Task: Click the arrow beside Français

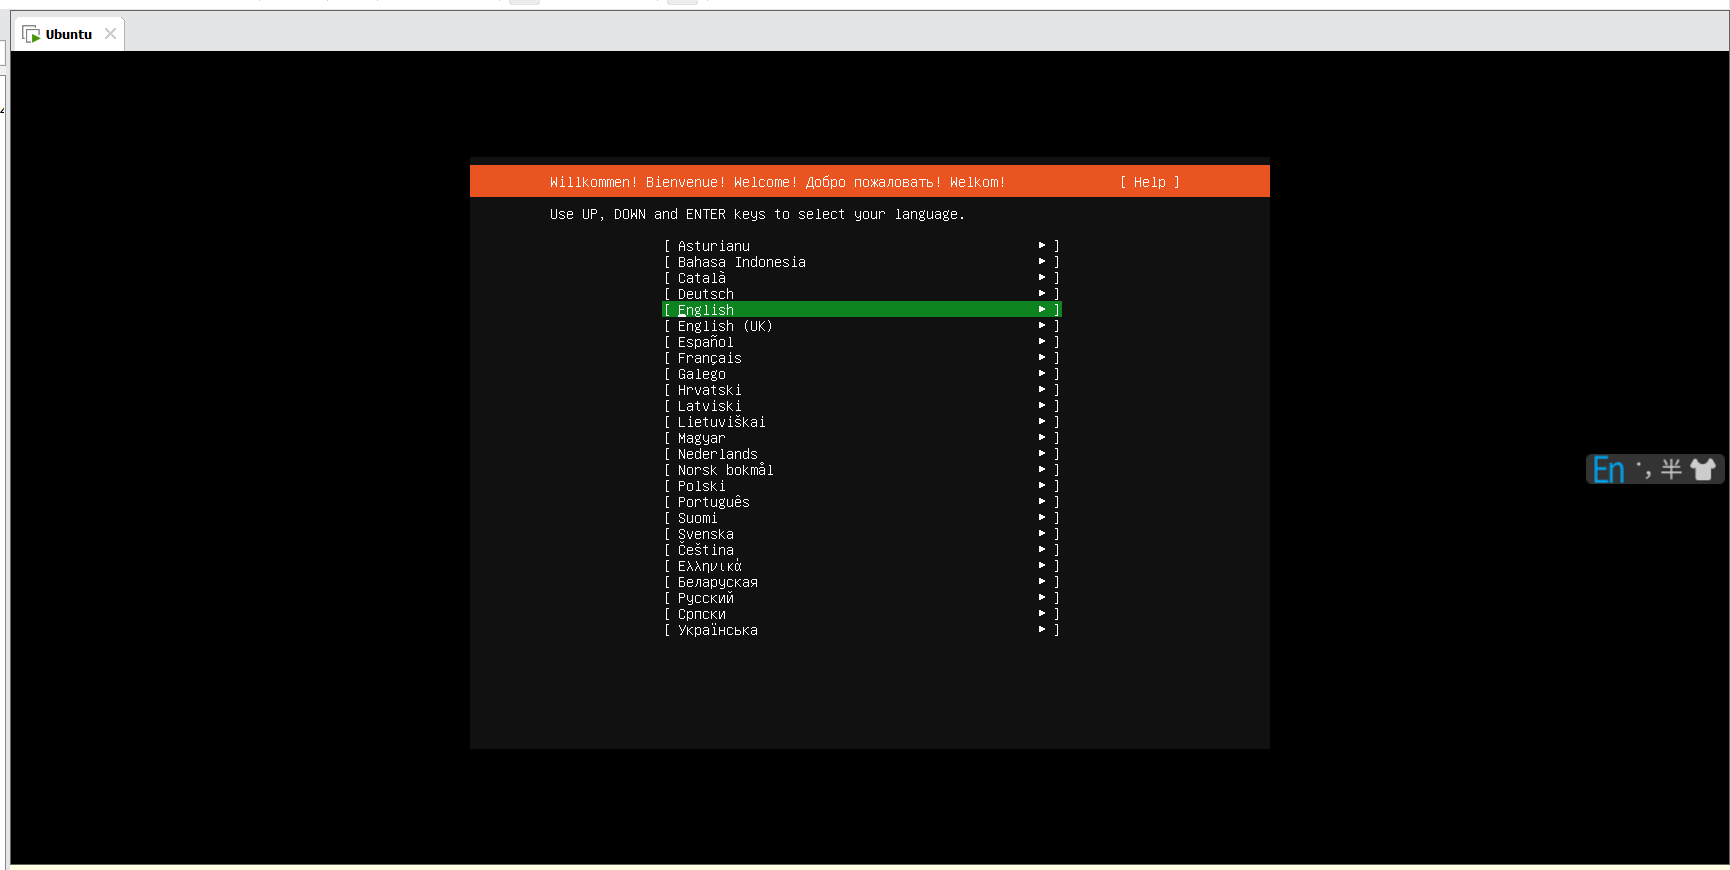Action: pyautogui.click(x=1042, y=357)
